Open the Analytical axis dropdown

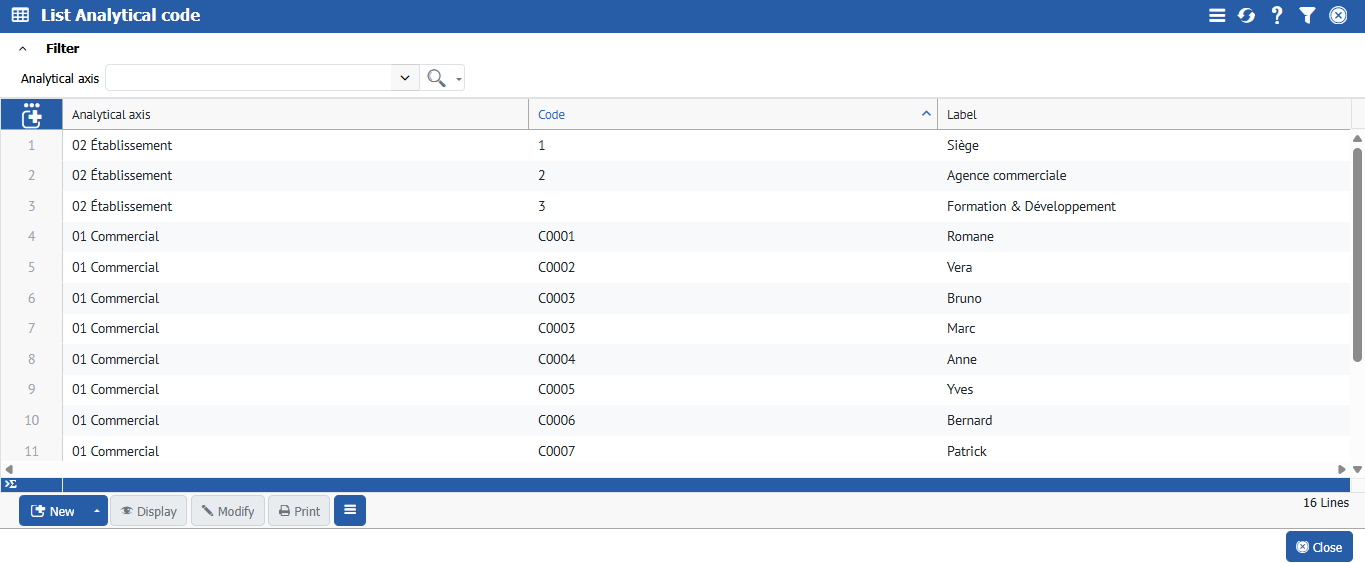(404, 78)
